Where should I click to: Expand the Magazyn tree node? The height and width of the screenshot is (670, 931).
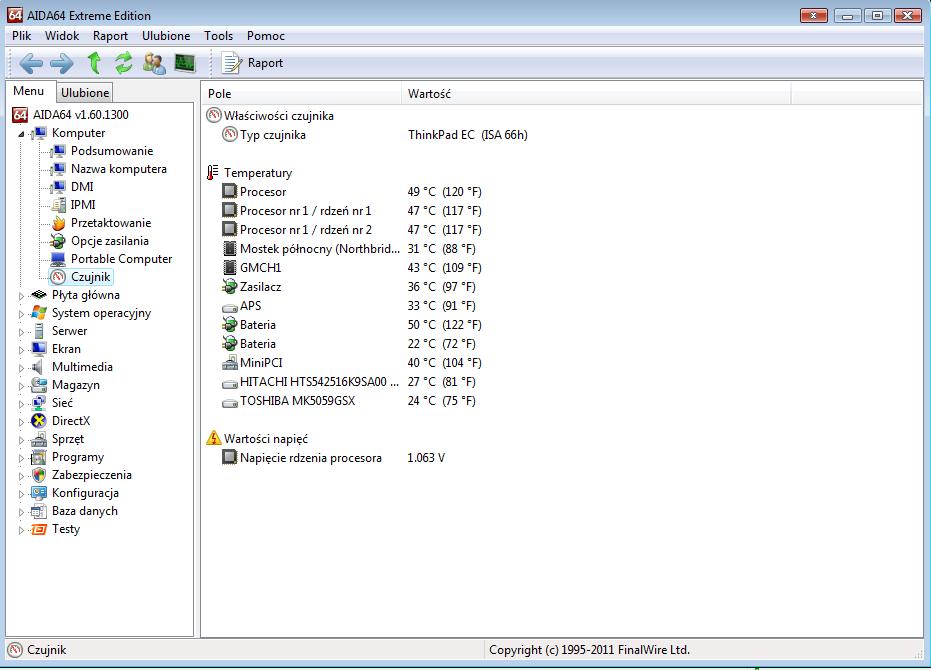(21, 386)
